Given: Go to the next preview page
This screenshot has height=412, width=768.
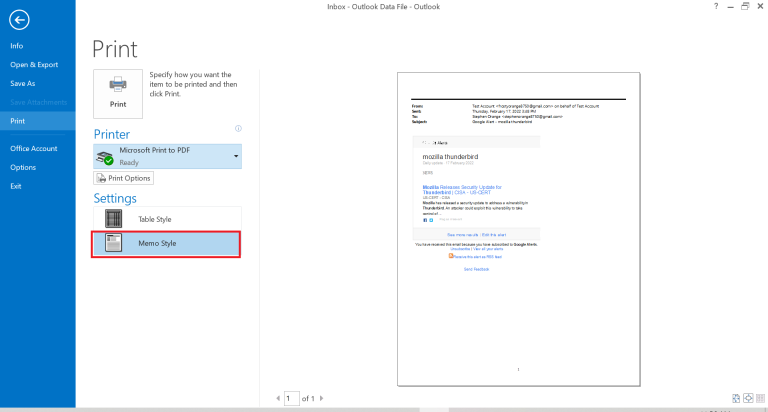Looking at the screenshot, I should pos(321,398).
